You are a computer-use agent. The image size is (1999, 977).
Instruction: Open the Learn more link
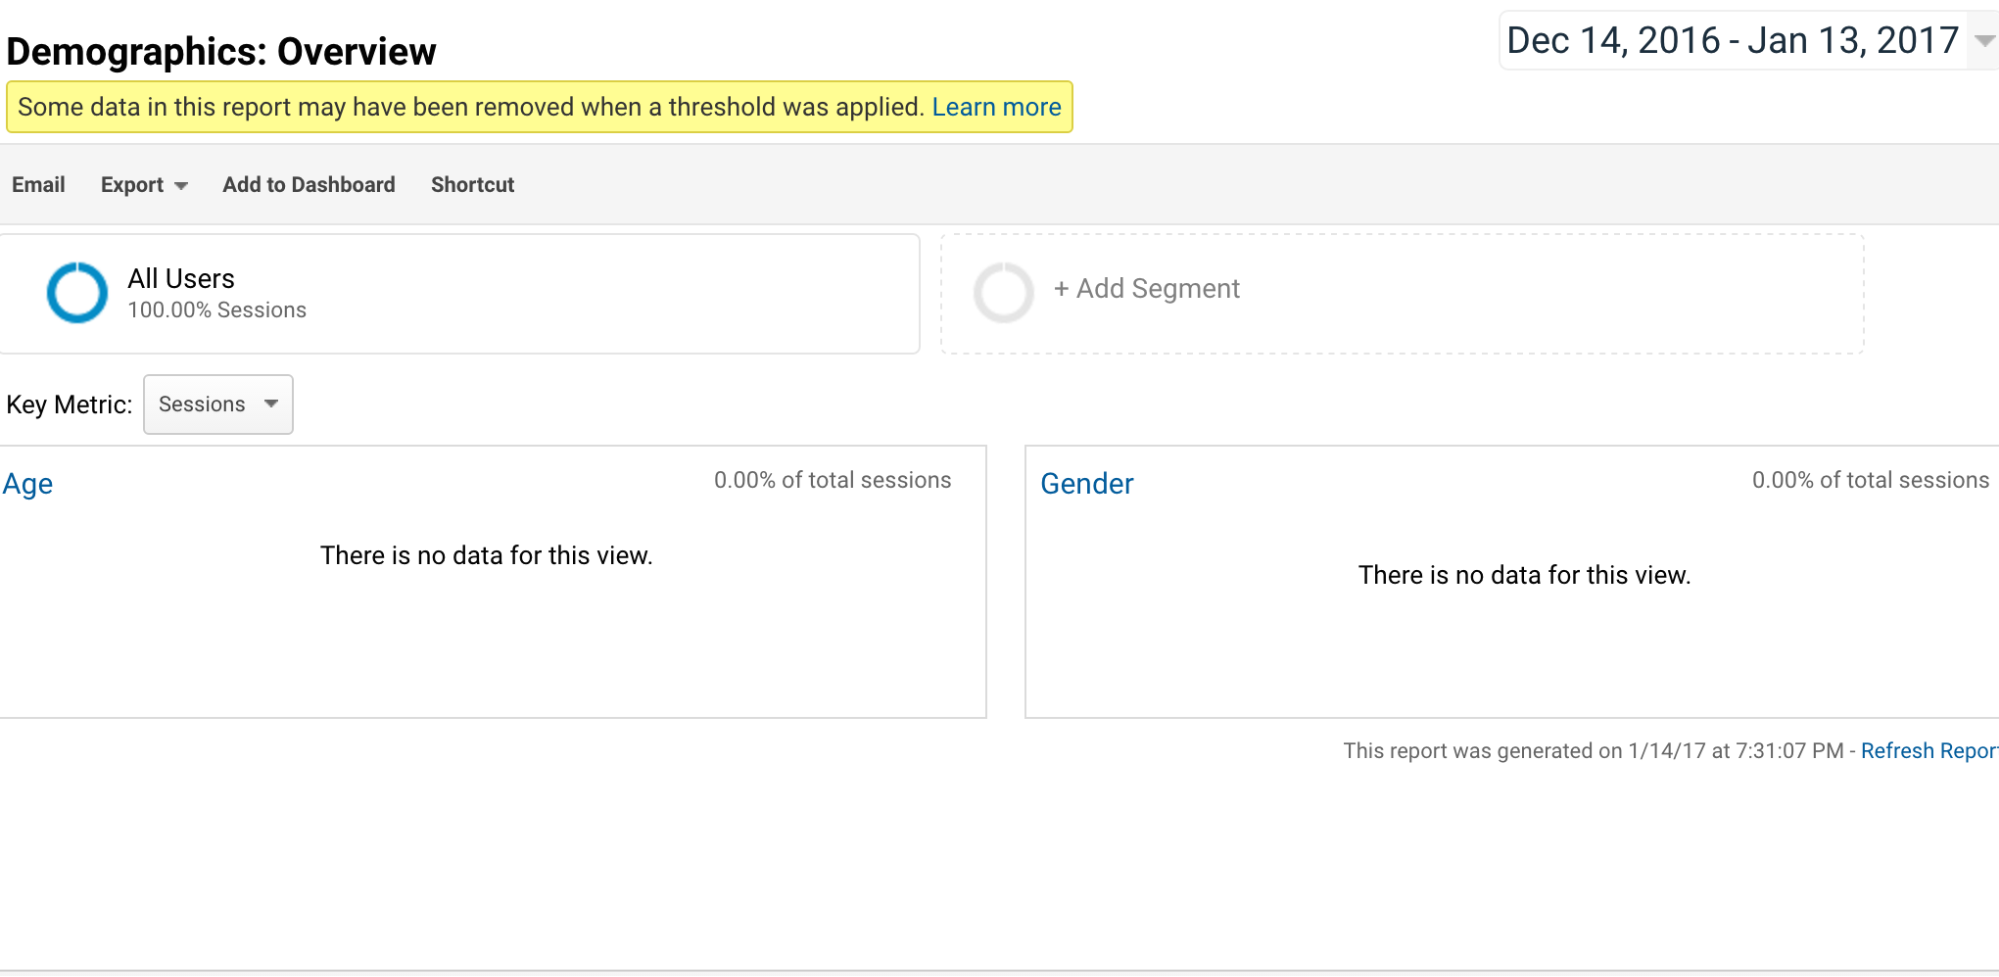(996, 107)
